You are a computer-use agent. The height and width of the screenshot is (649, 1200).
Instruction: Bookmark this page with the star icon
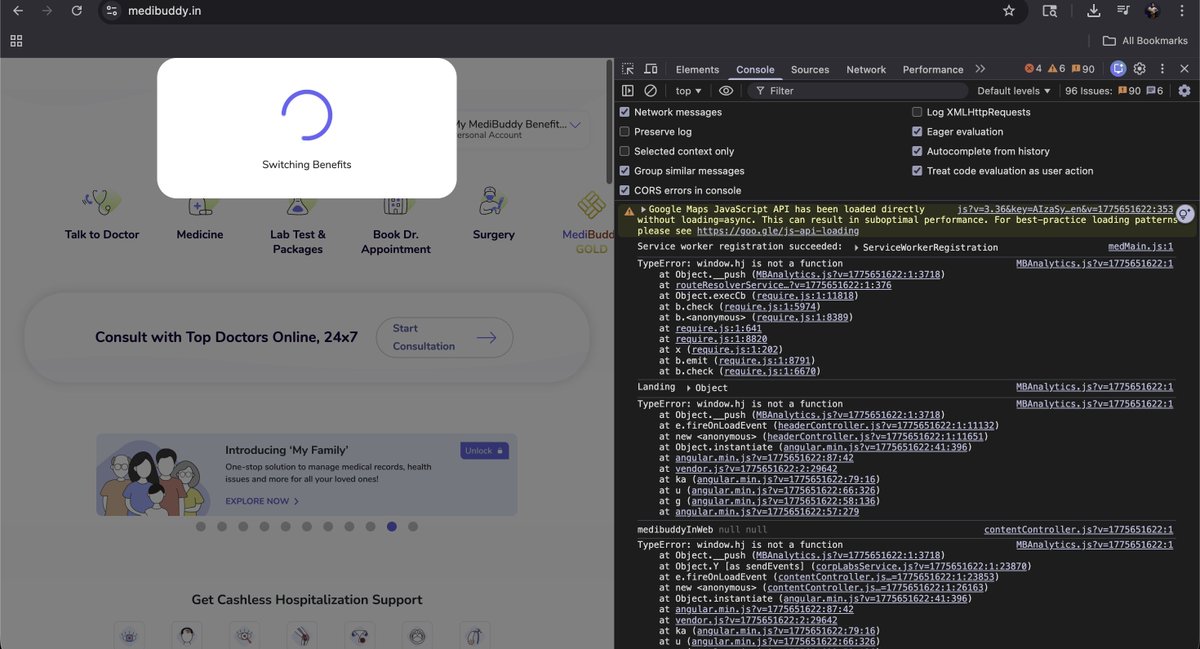tap(1009, 10)
